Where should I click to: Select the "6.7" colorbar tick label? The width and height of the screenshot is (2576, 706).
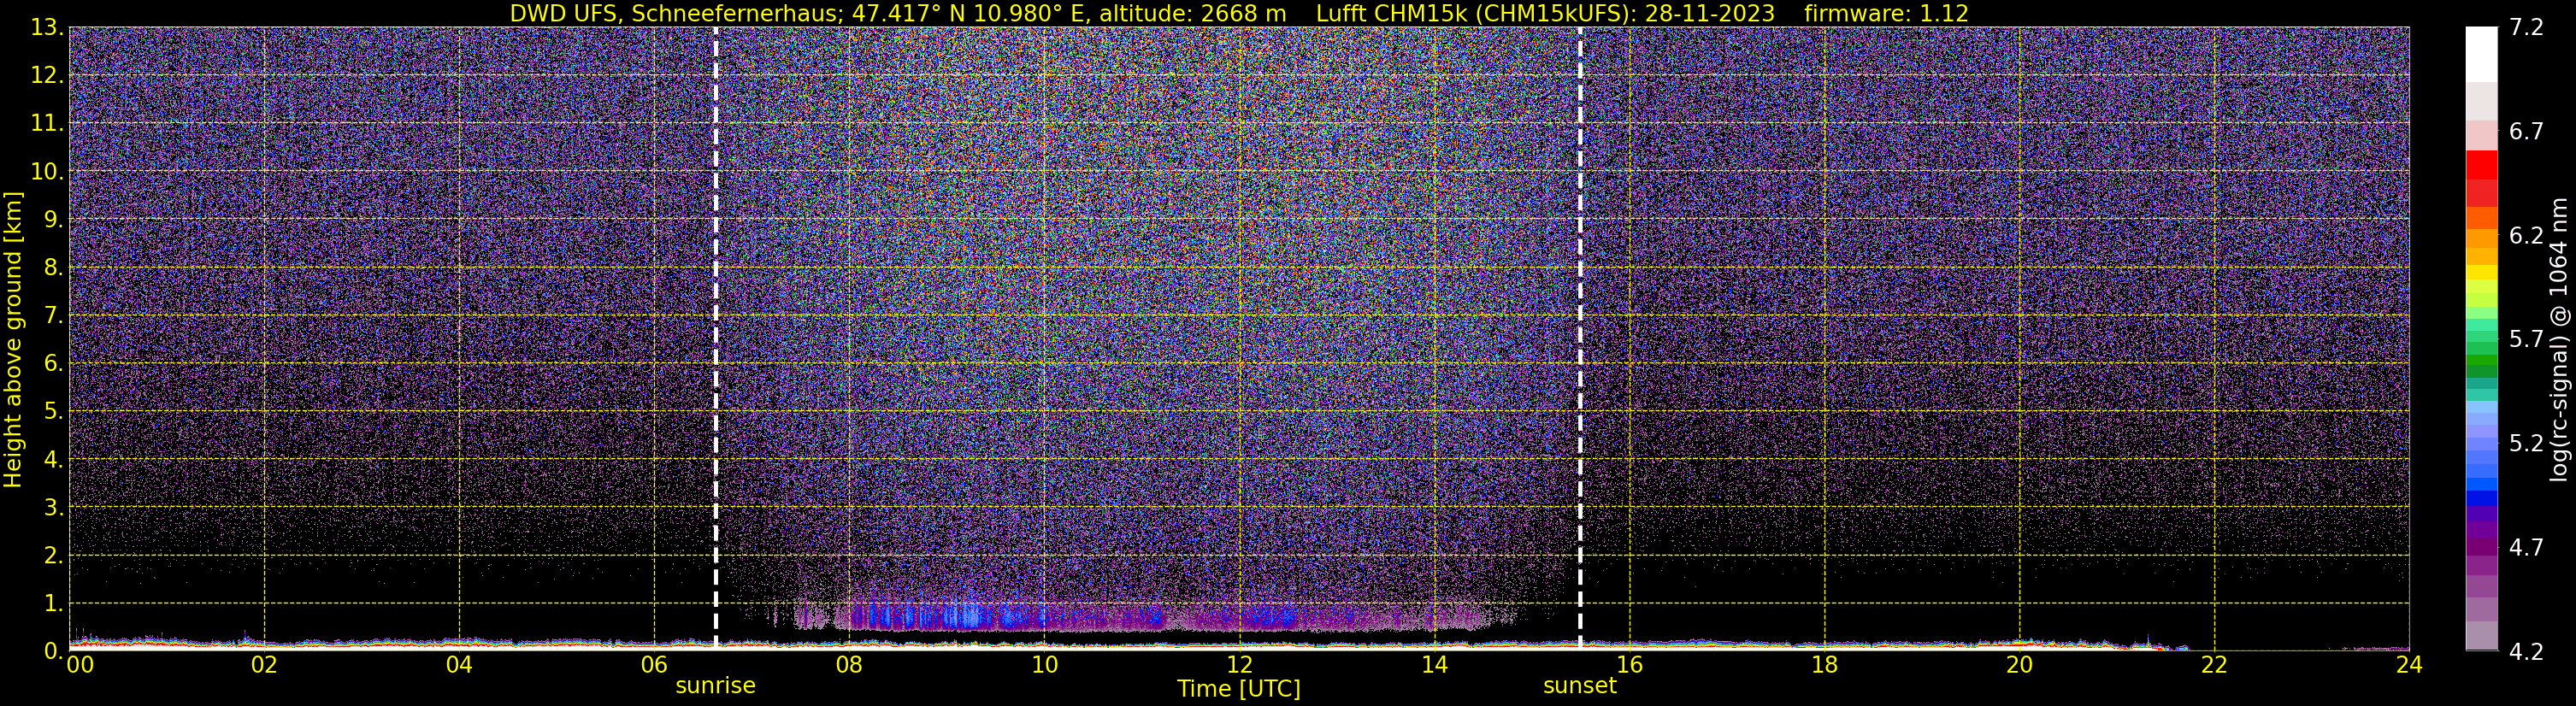2526,132
